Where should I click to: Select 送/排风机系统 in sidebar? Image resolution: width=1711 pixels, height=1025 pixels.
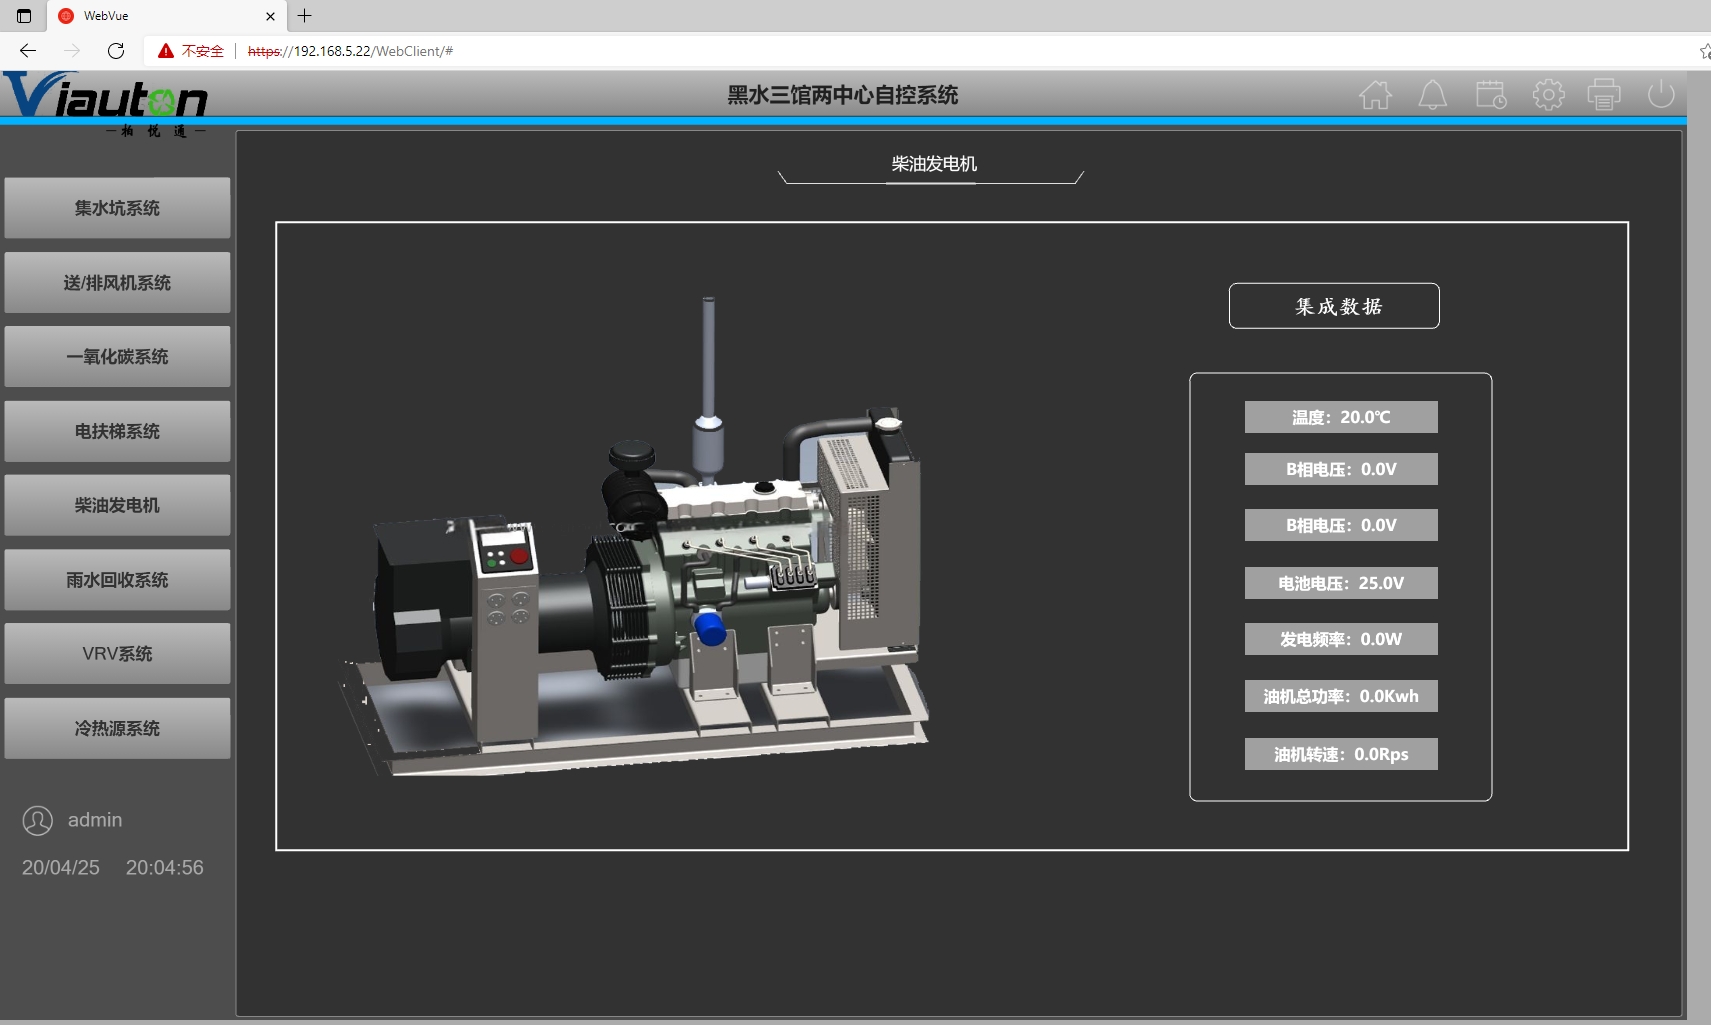(117, 283)
